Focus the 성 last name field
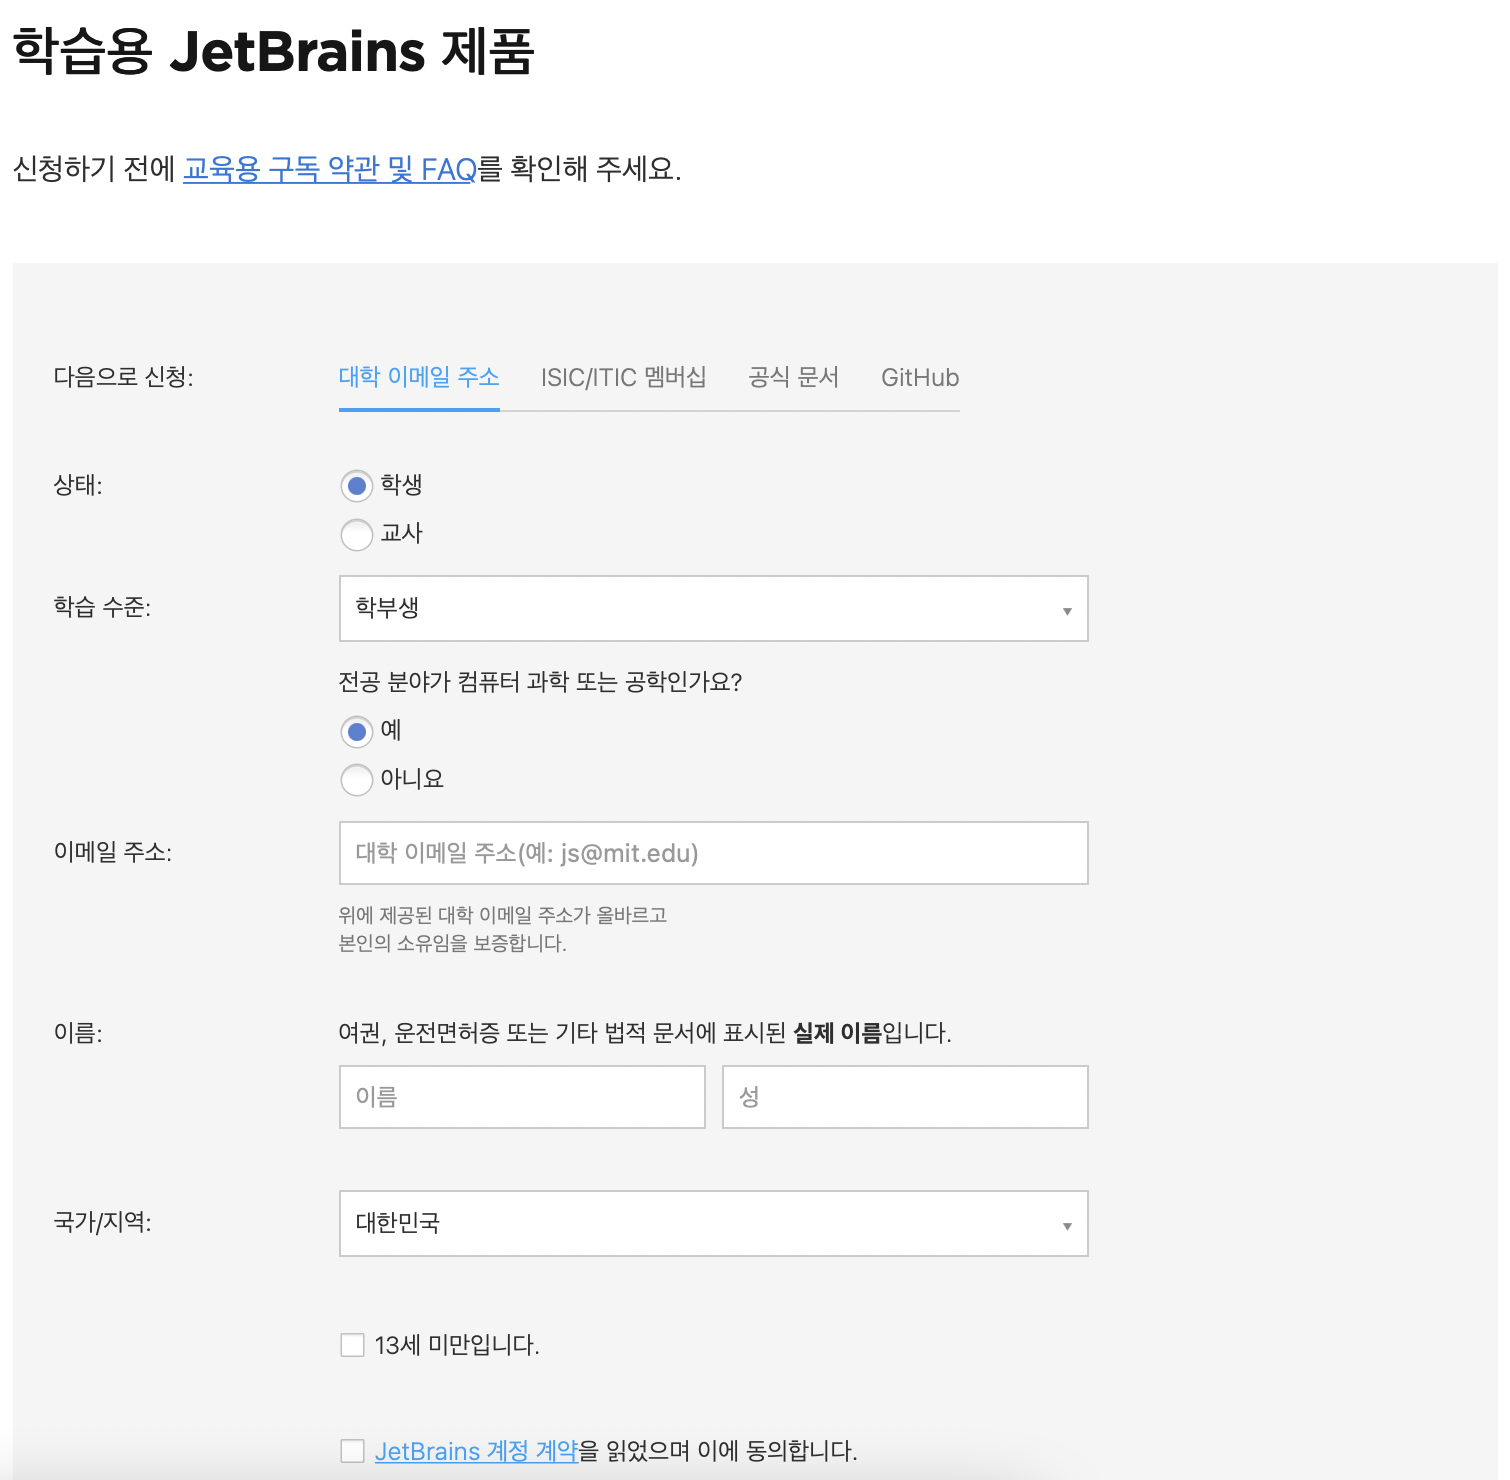The width and height of the screenshot is (1510, 1480). point(905,1097)
